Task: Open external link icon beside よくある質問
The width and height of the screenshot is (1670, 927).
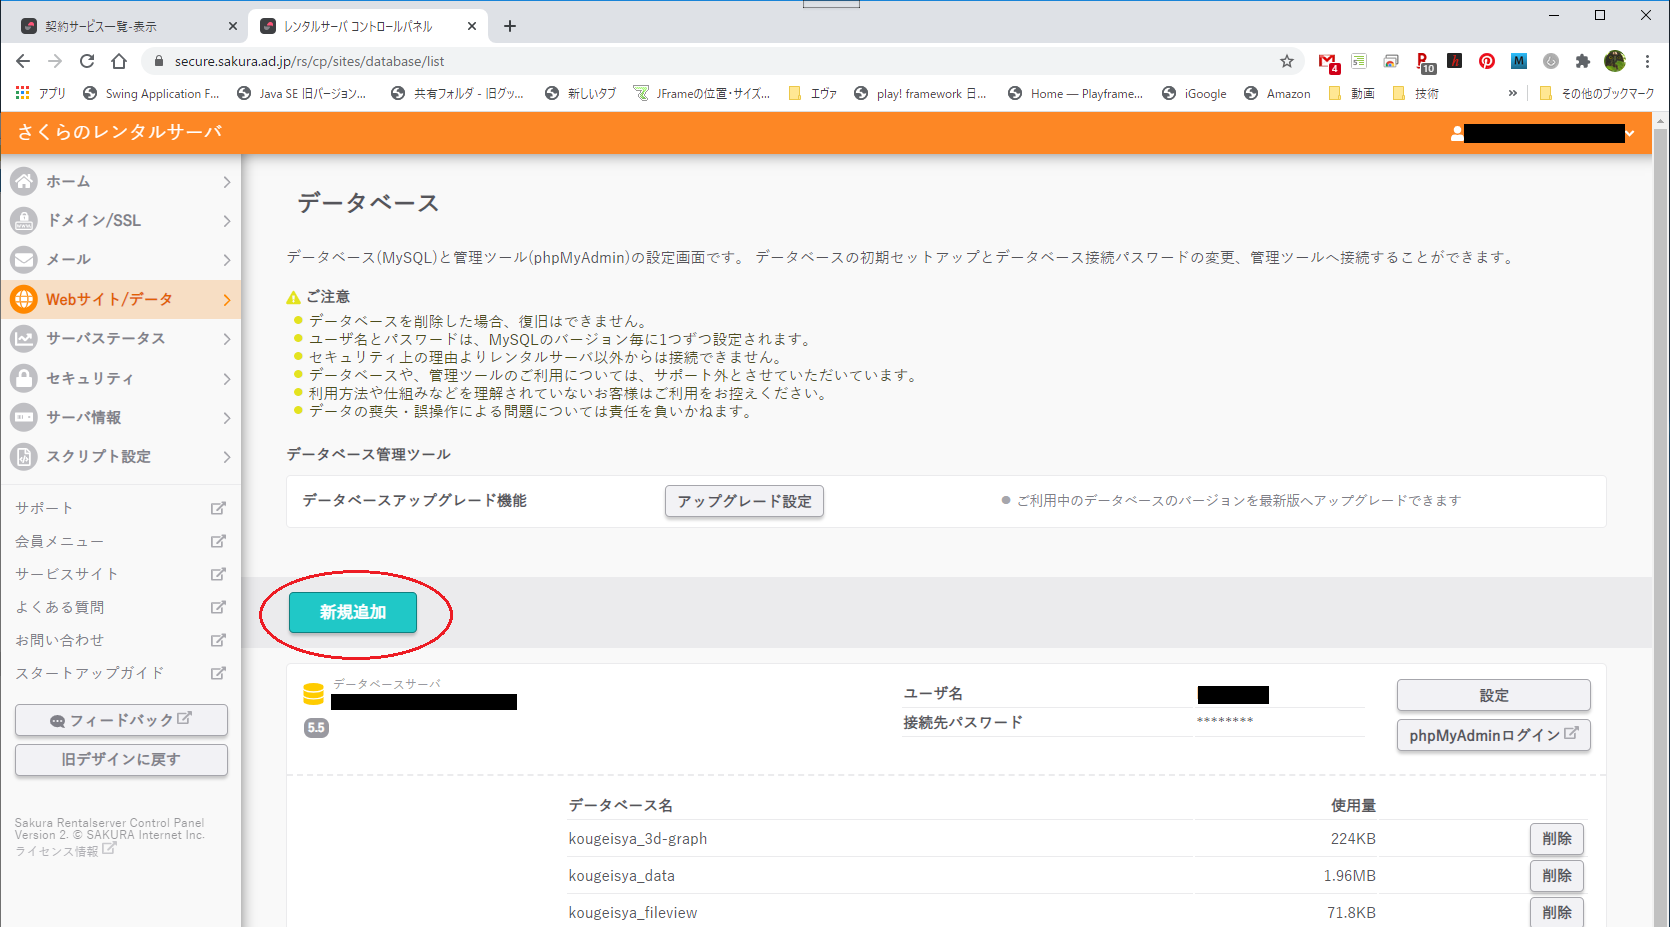Action: pos(218,607)
